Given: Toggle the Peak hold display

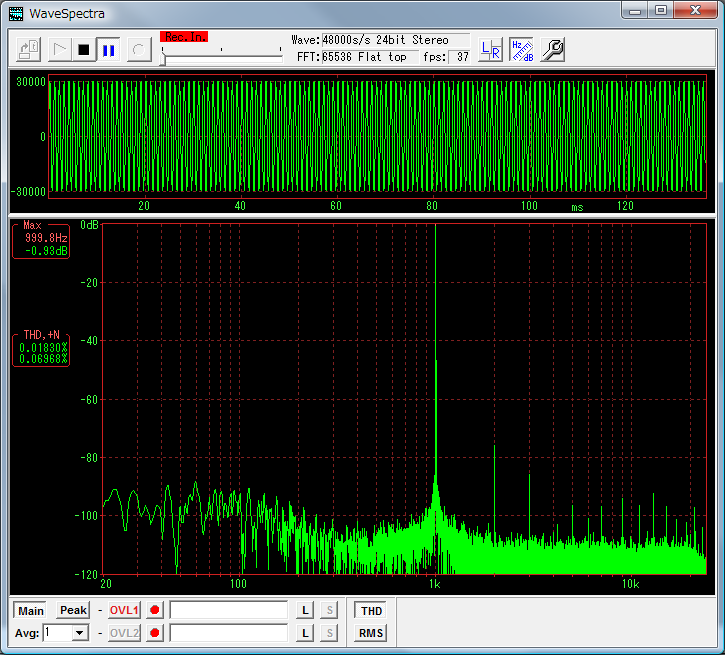Looking at the screenshot, I should click(73, 610).
